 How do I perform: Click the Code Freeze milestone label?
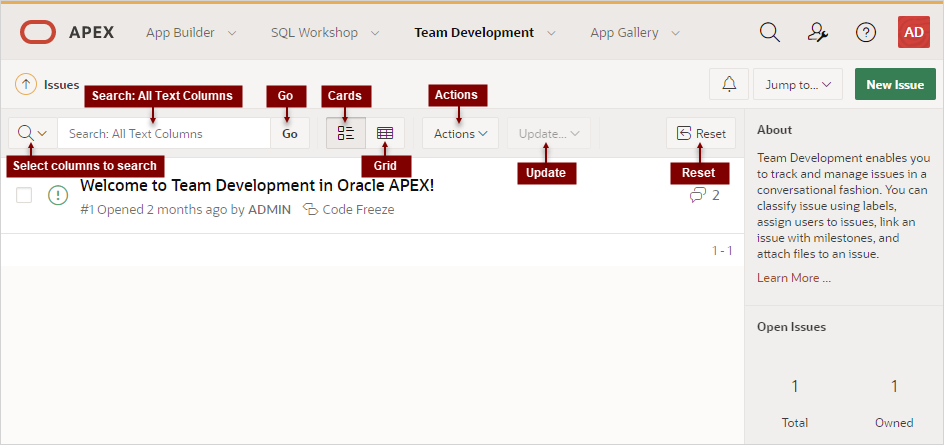click(358, 210)
